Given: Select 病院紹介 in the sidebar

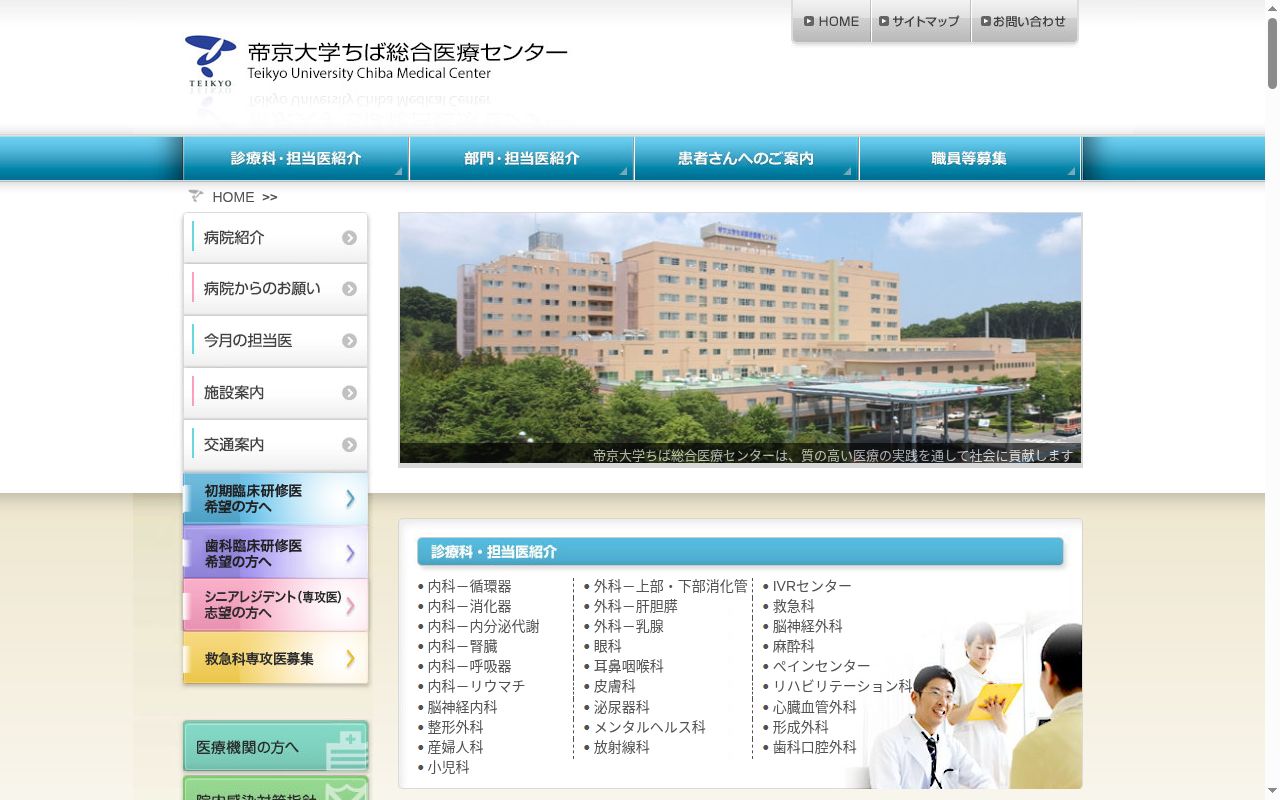Looking at the screenshot, I should click(275, 238).
